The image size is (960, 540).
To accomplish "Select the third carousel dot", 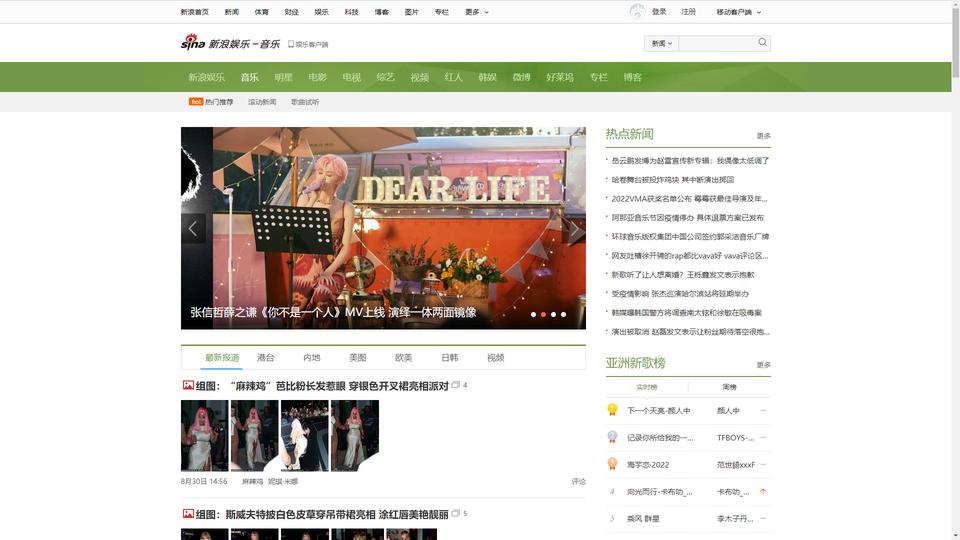I will coord(553,315).
